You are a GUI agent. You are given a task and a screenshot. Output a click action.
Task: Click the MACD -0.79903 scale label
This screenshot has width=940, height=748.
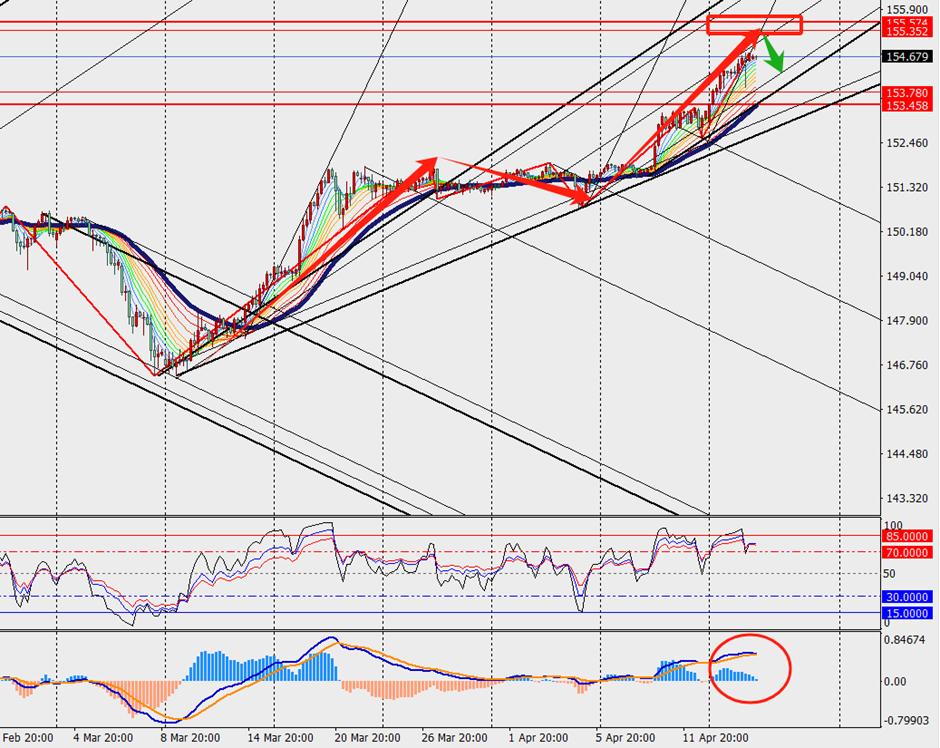coord(905,720)
